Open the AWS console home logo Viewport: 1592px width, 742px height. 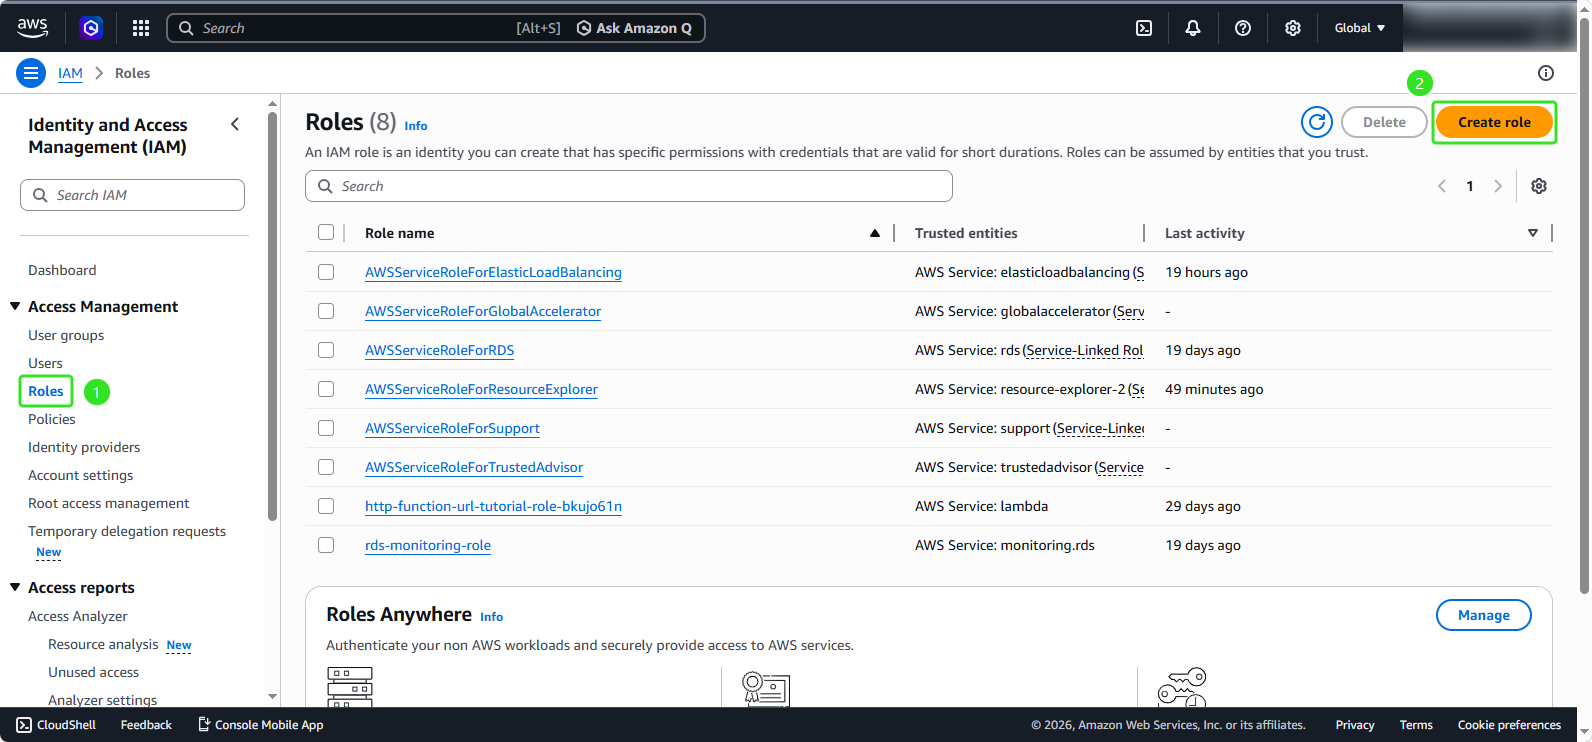[x=32, y=28]
